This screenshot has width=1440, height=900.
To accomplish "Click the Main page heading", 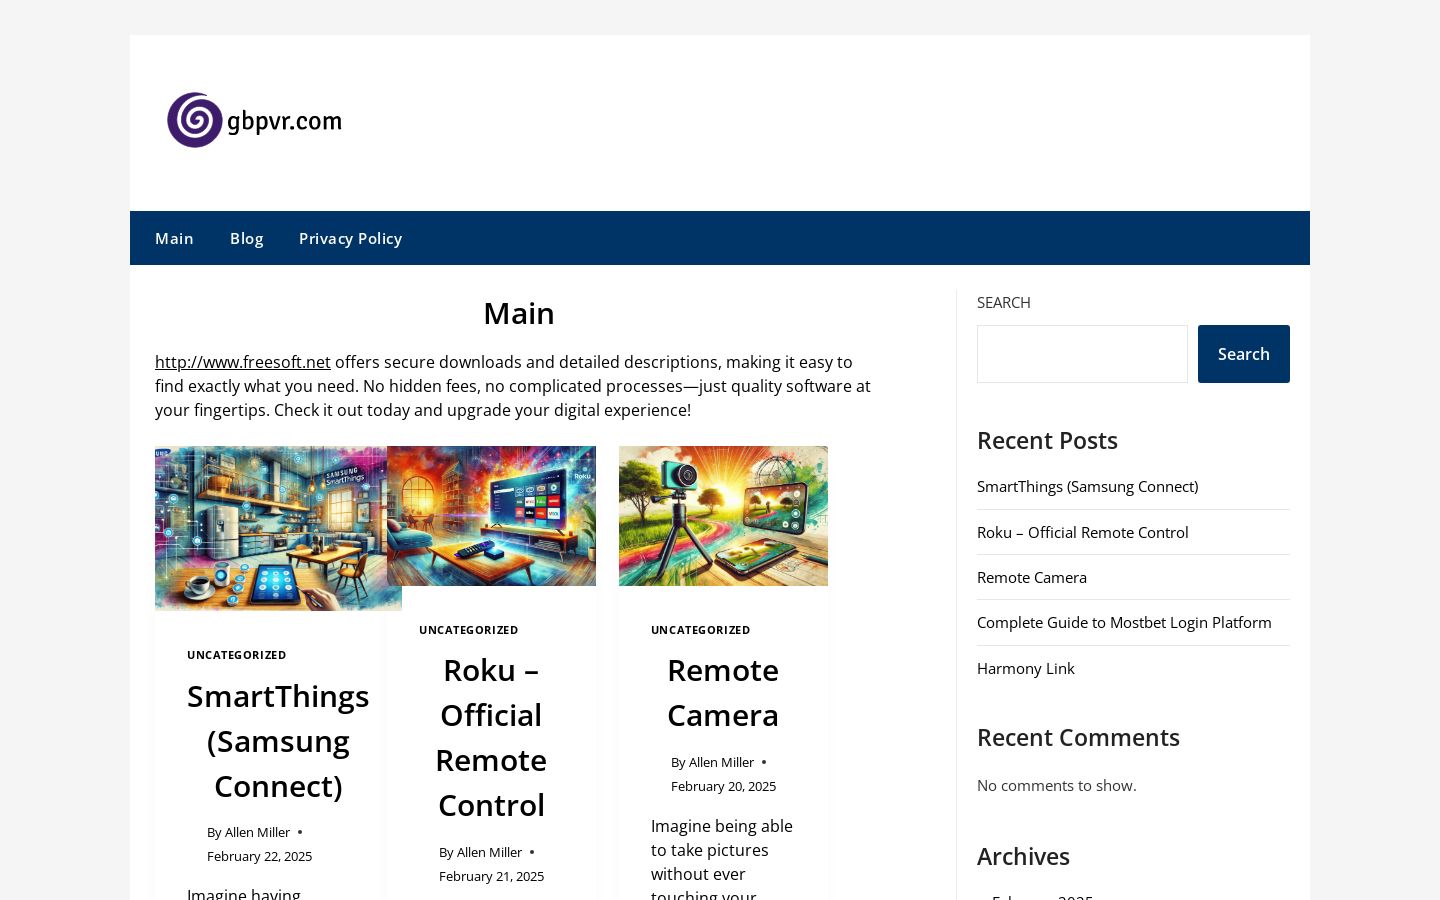I will point(519,313).
